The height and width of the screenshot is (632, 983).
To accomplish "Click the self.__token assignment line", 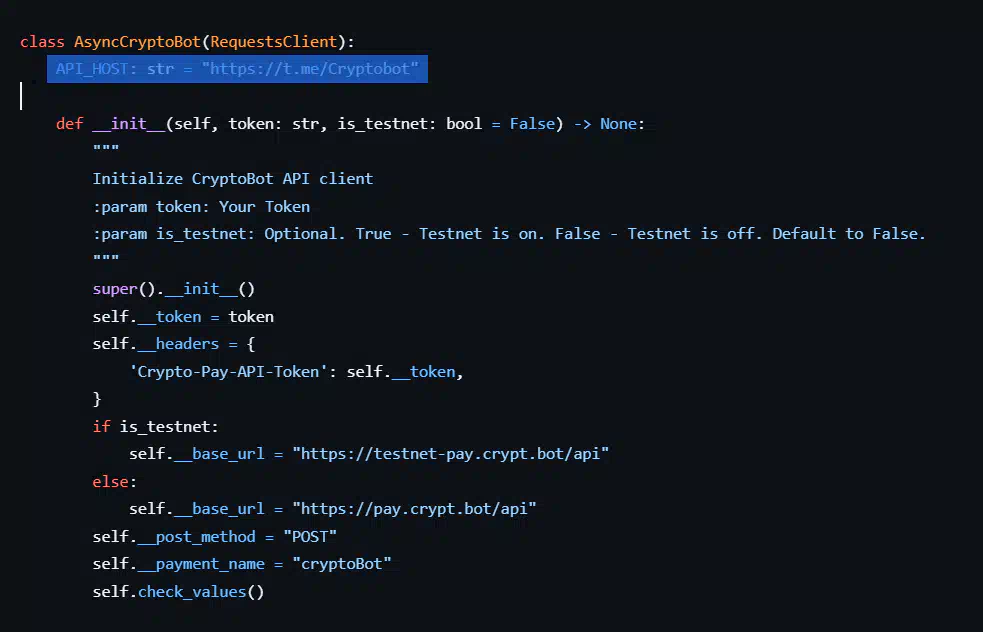I will coord(183,317).
